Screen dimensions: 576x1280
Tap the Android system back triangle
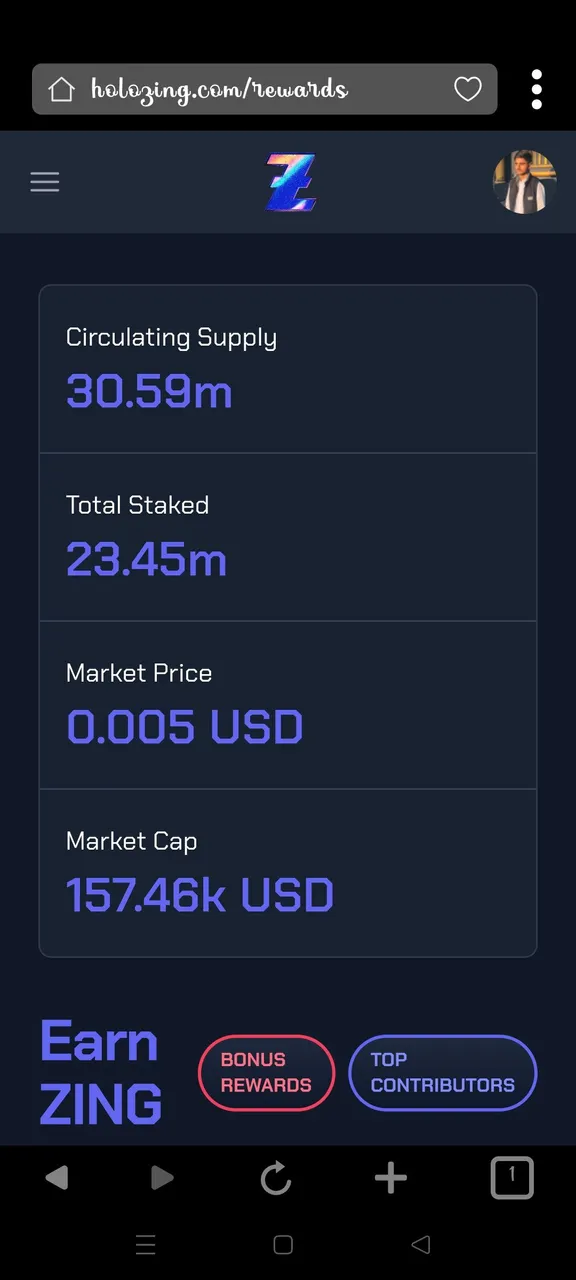click(x=421, y=1245)
